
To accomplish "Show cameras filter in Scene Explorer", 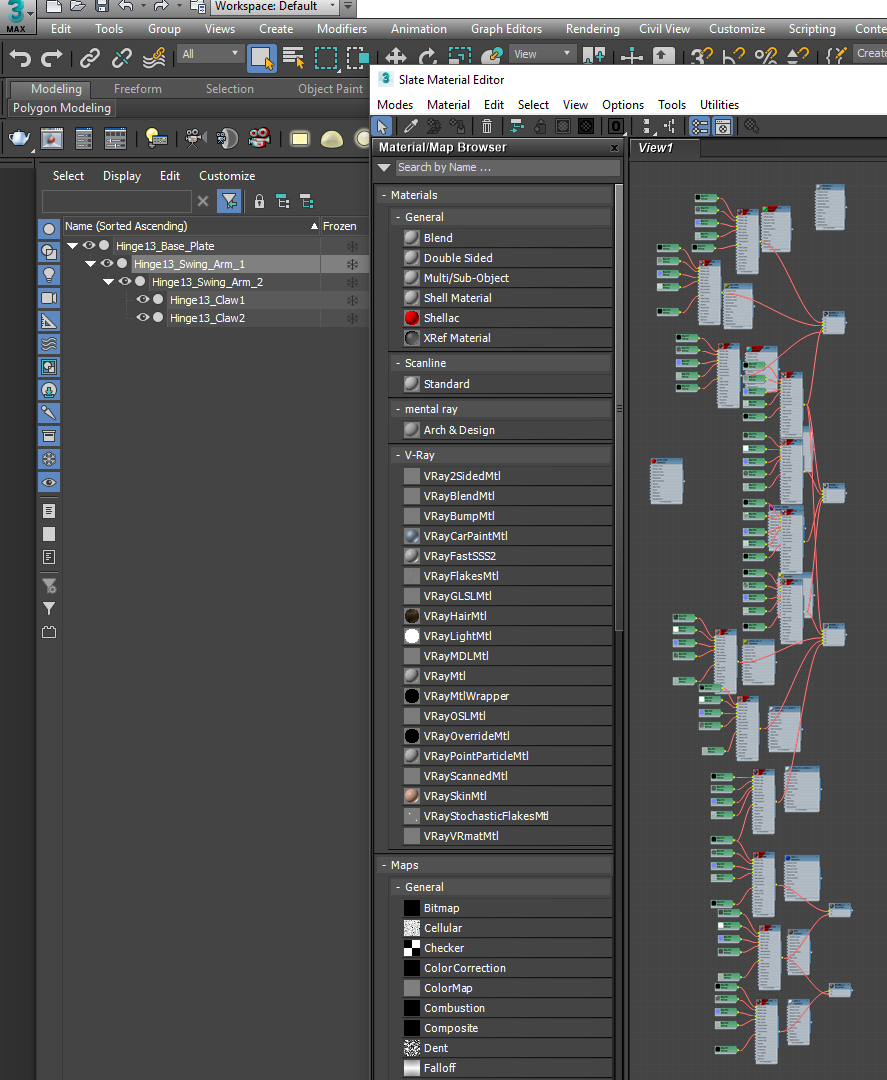I will pos(49,298).
